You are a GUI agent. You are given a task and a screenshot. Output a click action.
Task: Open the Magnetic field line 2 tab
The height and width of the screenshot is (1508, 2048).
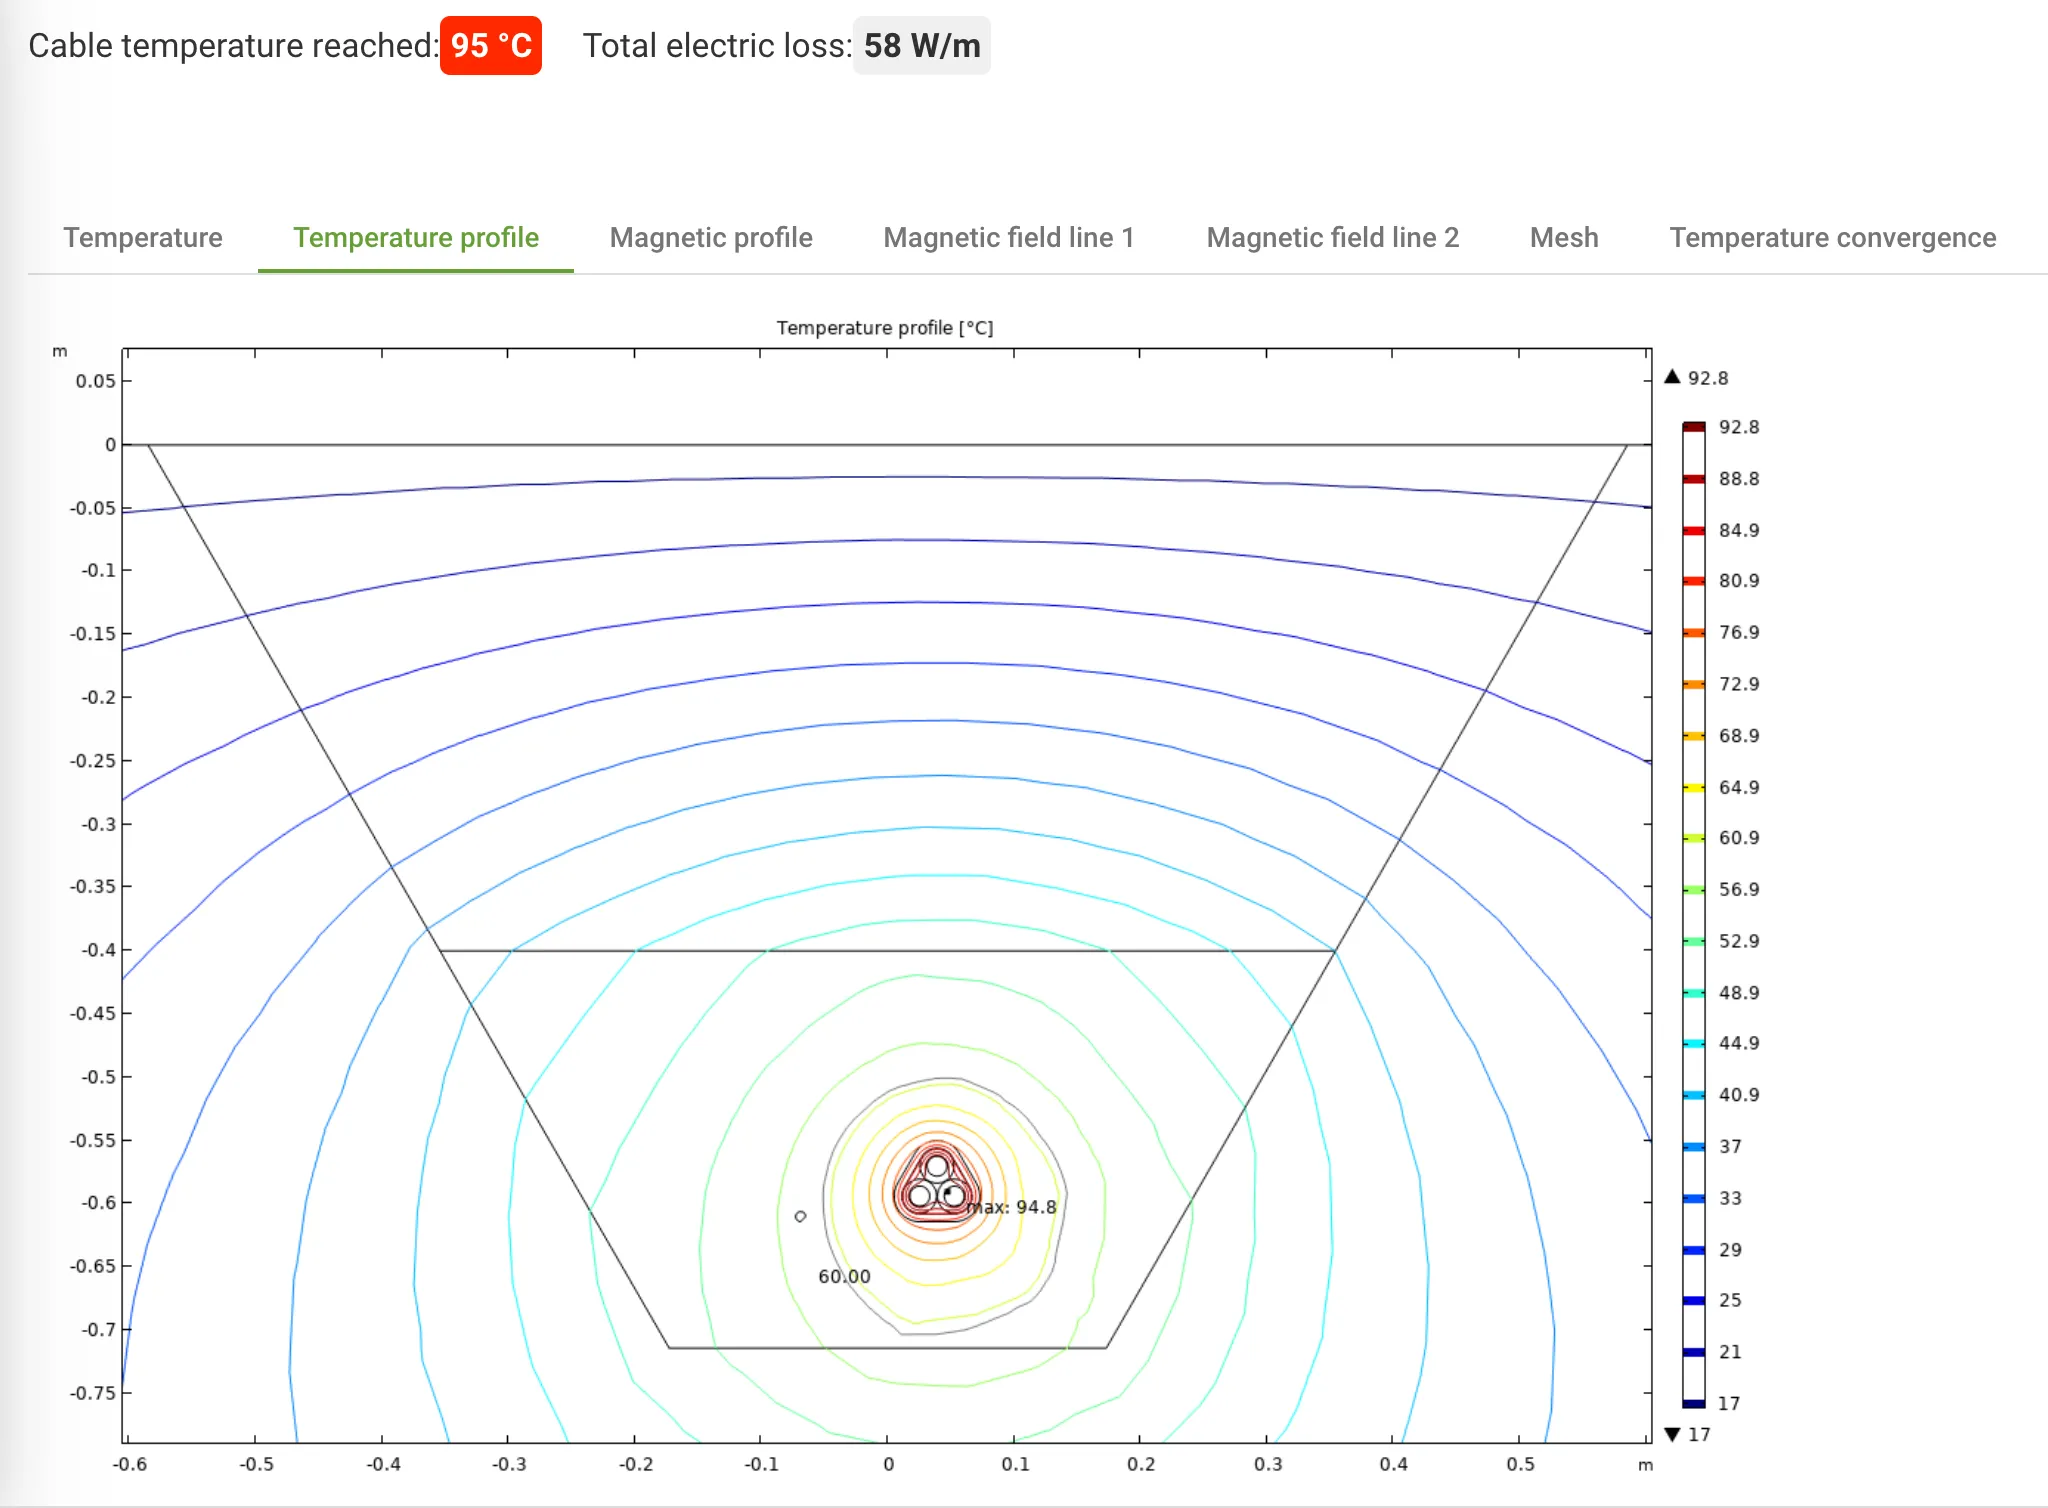click(1332, 238)
